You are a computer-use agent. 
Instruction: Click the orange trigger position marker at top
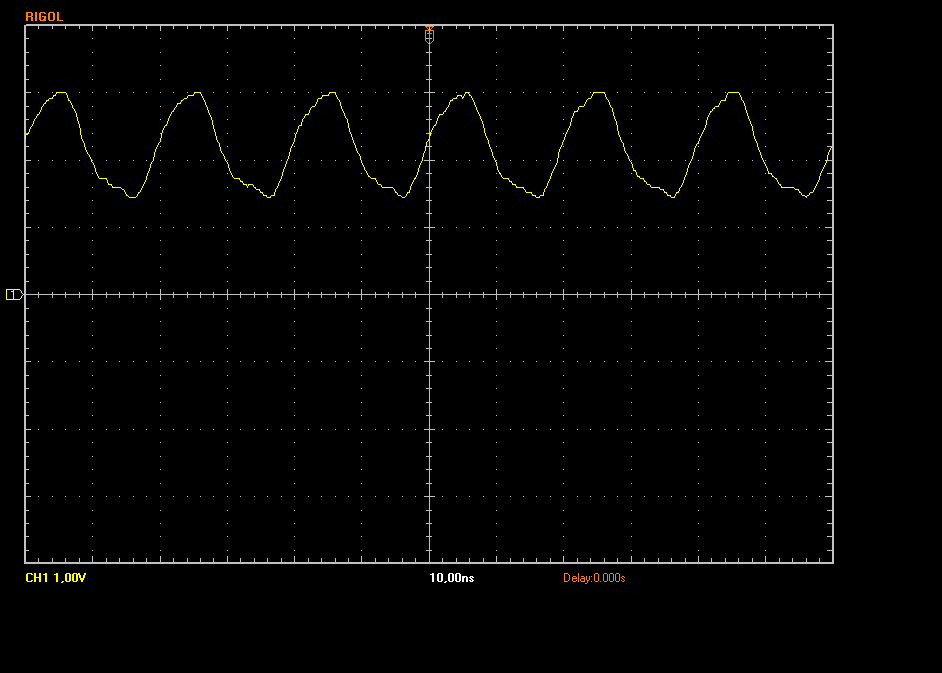[x=429, y=33]
